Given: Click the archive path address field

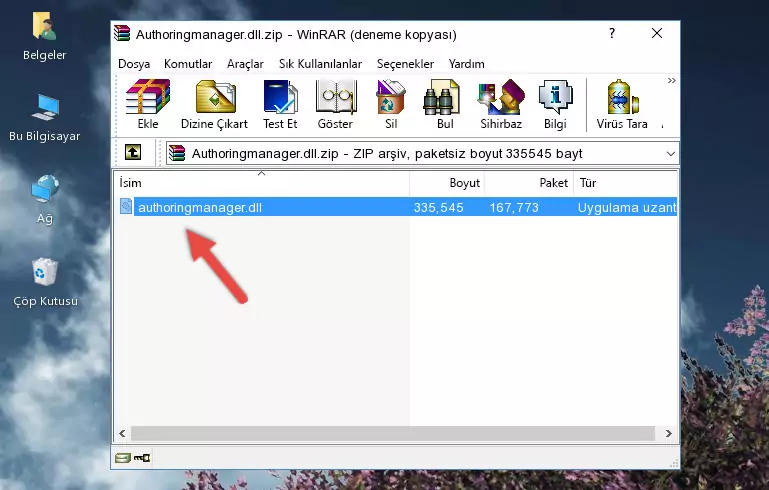Looking at the screenshot, I should (423, 154).
